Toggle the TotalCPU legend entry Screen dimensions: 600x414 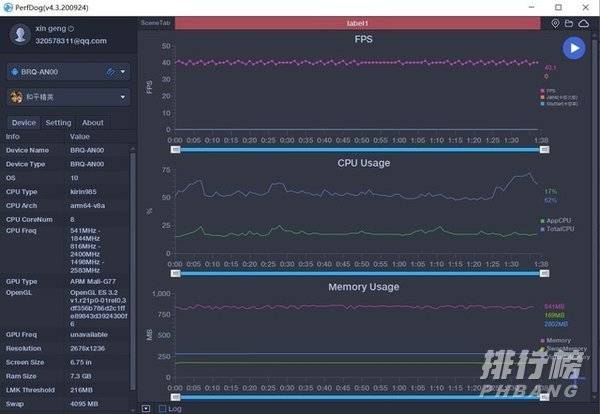click(x=557, y=229)
